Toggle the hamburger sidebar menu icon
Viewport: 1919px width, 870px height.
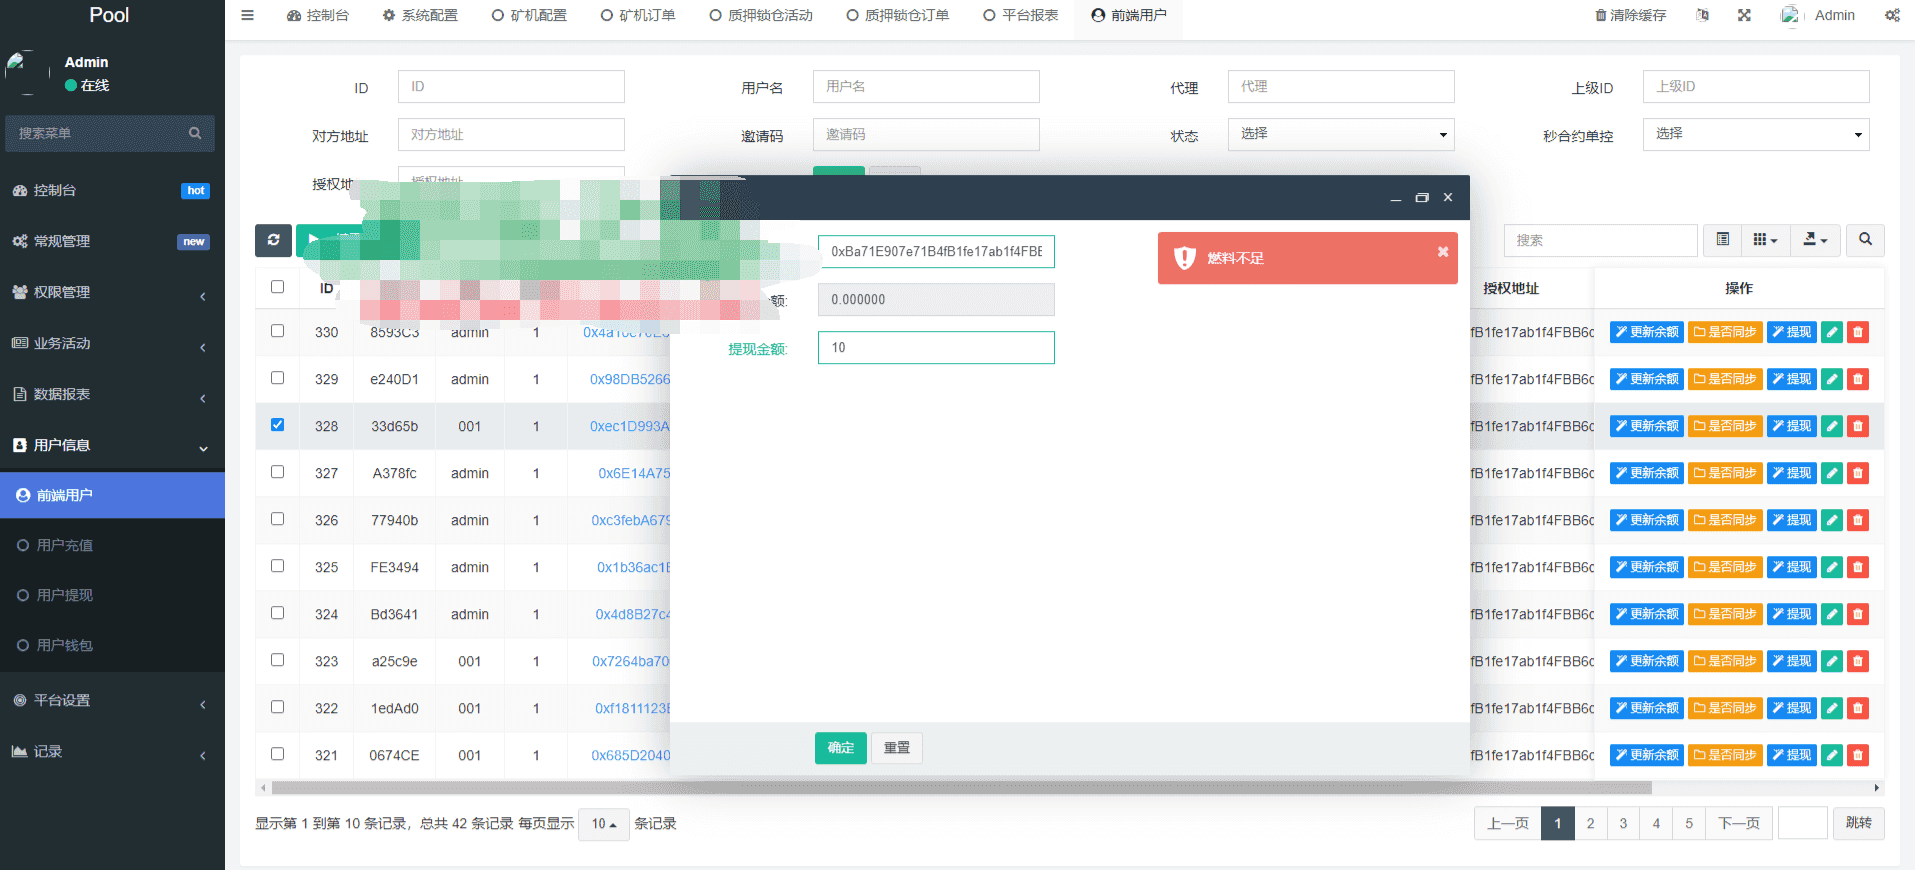pyautogui.click(x=247, y=15)
